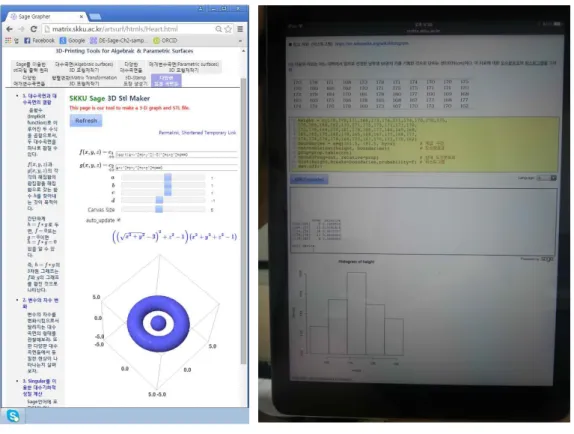Open sidebar section 1 heading link
This screenshot has width=574, height=434.
(x=40, y=99)
